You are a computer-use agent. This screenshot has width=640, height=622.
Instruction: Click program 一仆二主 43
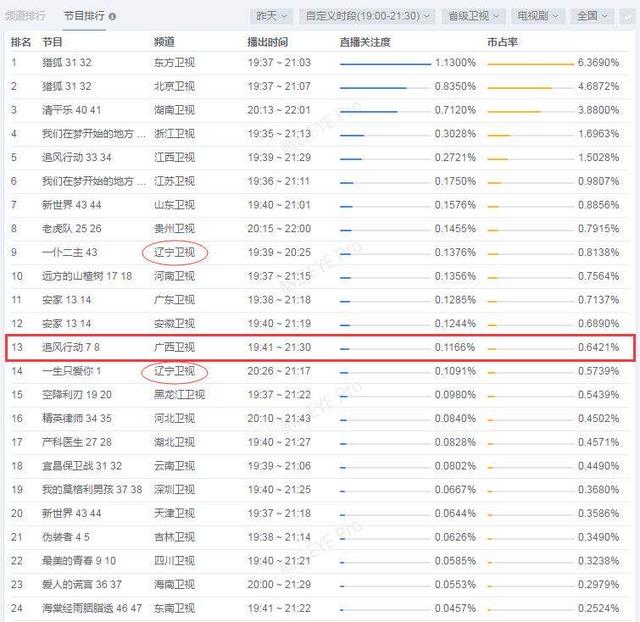click(x=70, y=252)
